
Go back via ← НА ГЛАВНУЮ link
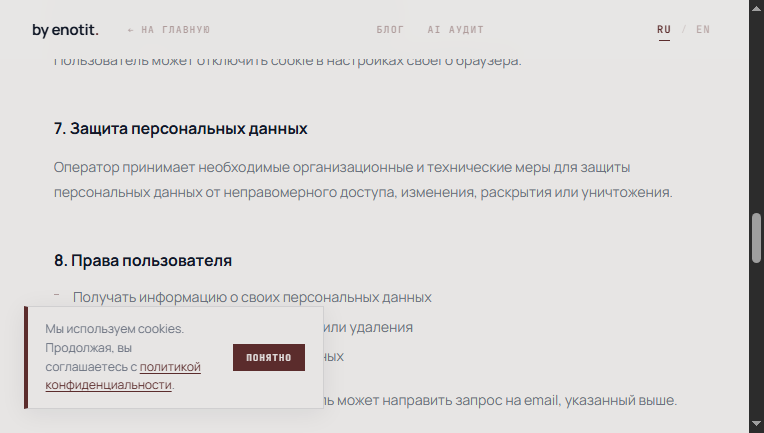(x=169, y=30)
